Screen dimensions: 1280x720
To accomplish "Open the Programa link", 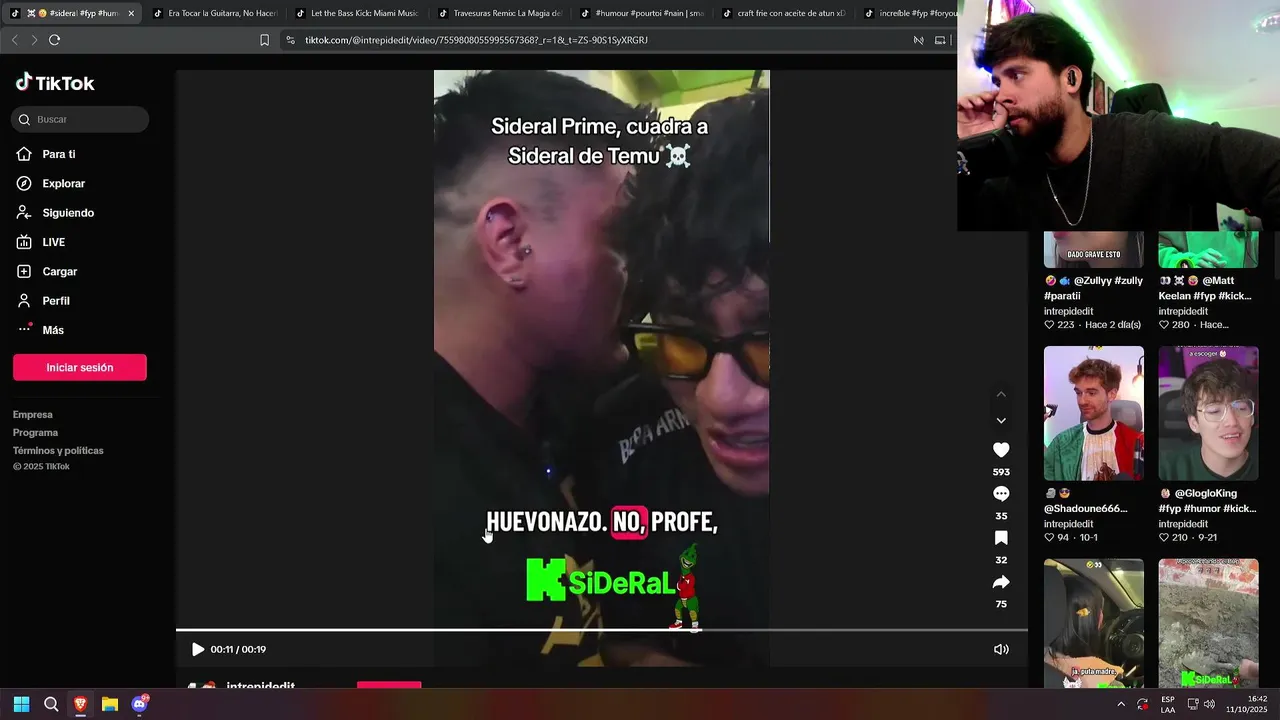I will (x=35, y=433).
